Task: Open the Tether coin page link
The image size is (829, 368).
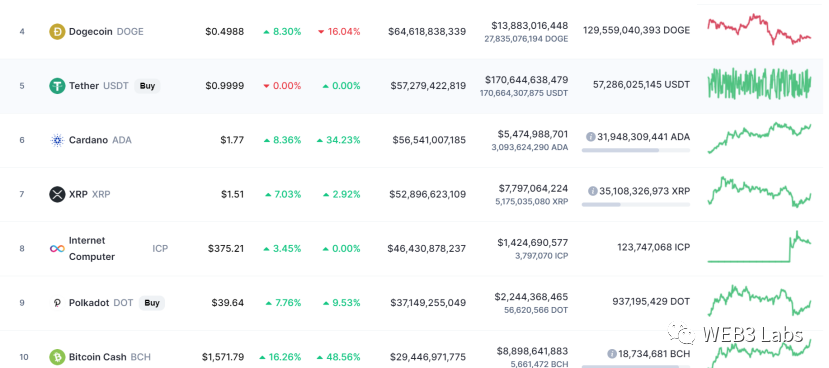Action: [x=84, y=86]
